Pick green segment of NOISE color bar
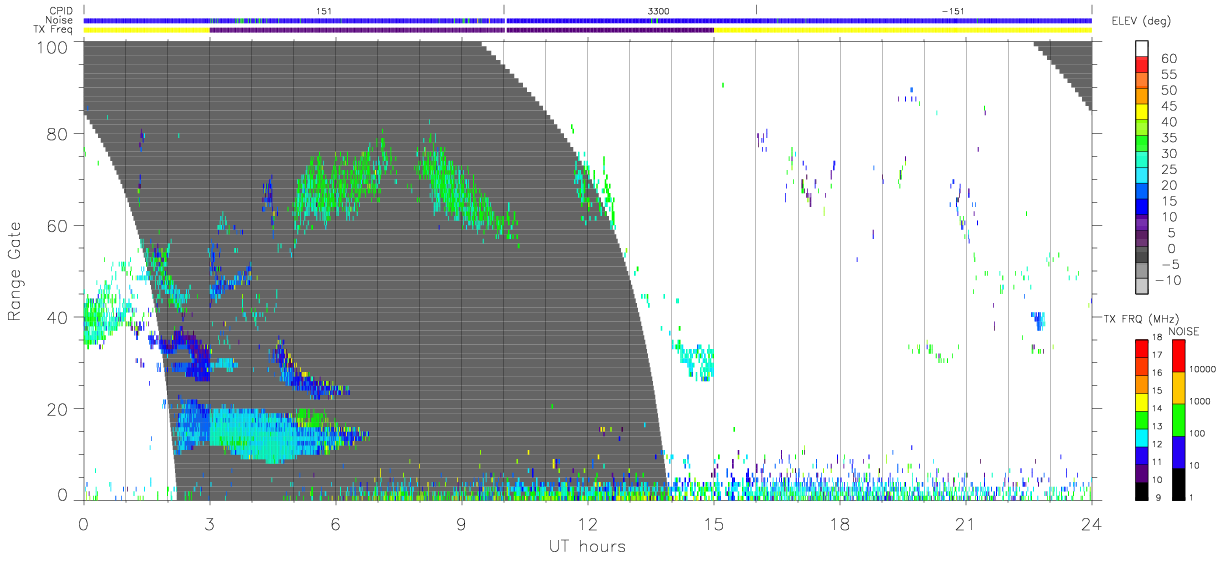Screen dimensions: 1228x567 click(1179, 419)
